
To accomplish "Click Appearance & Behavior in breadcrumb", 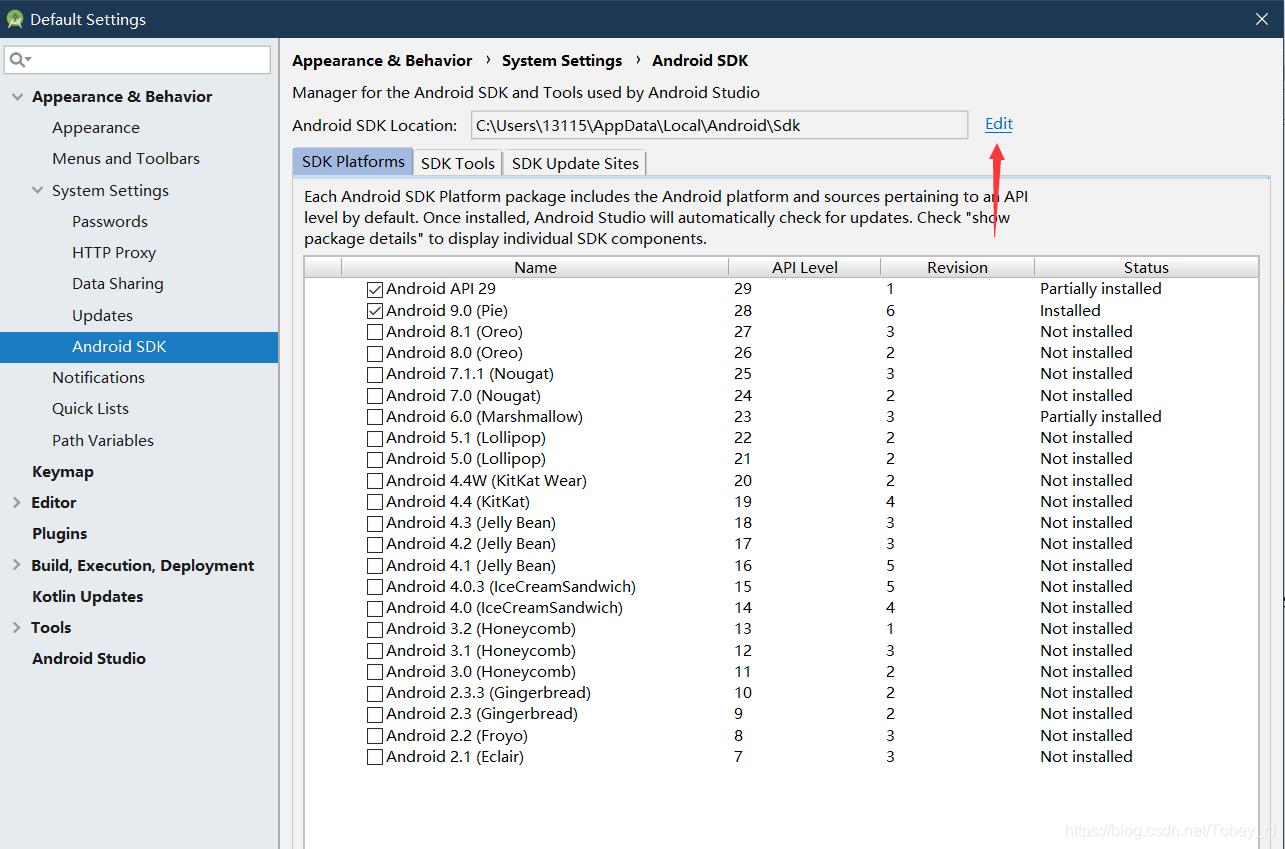I will [x=382, y=61].
